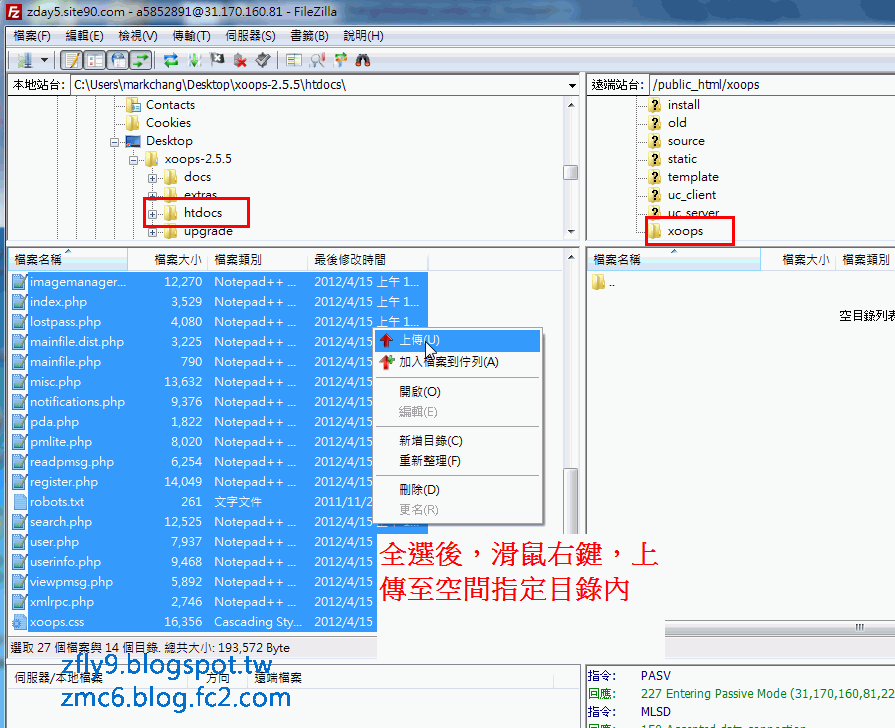Click the Reconnect to server icon
This screenshot has height=728, width=895.
click(x=263, y=60)
